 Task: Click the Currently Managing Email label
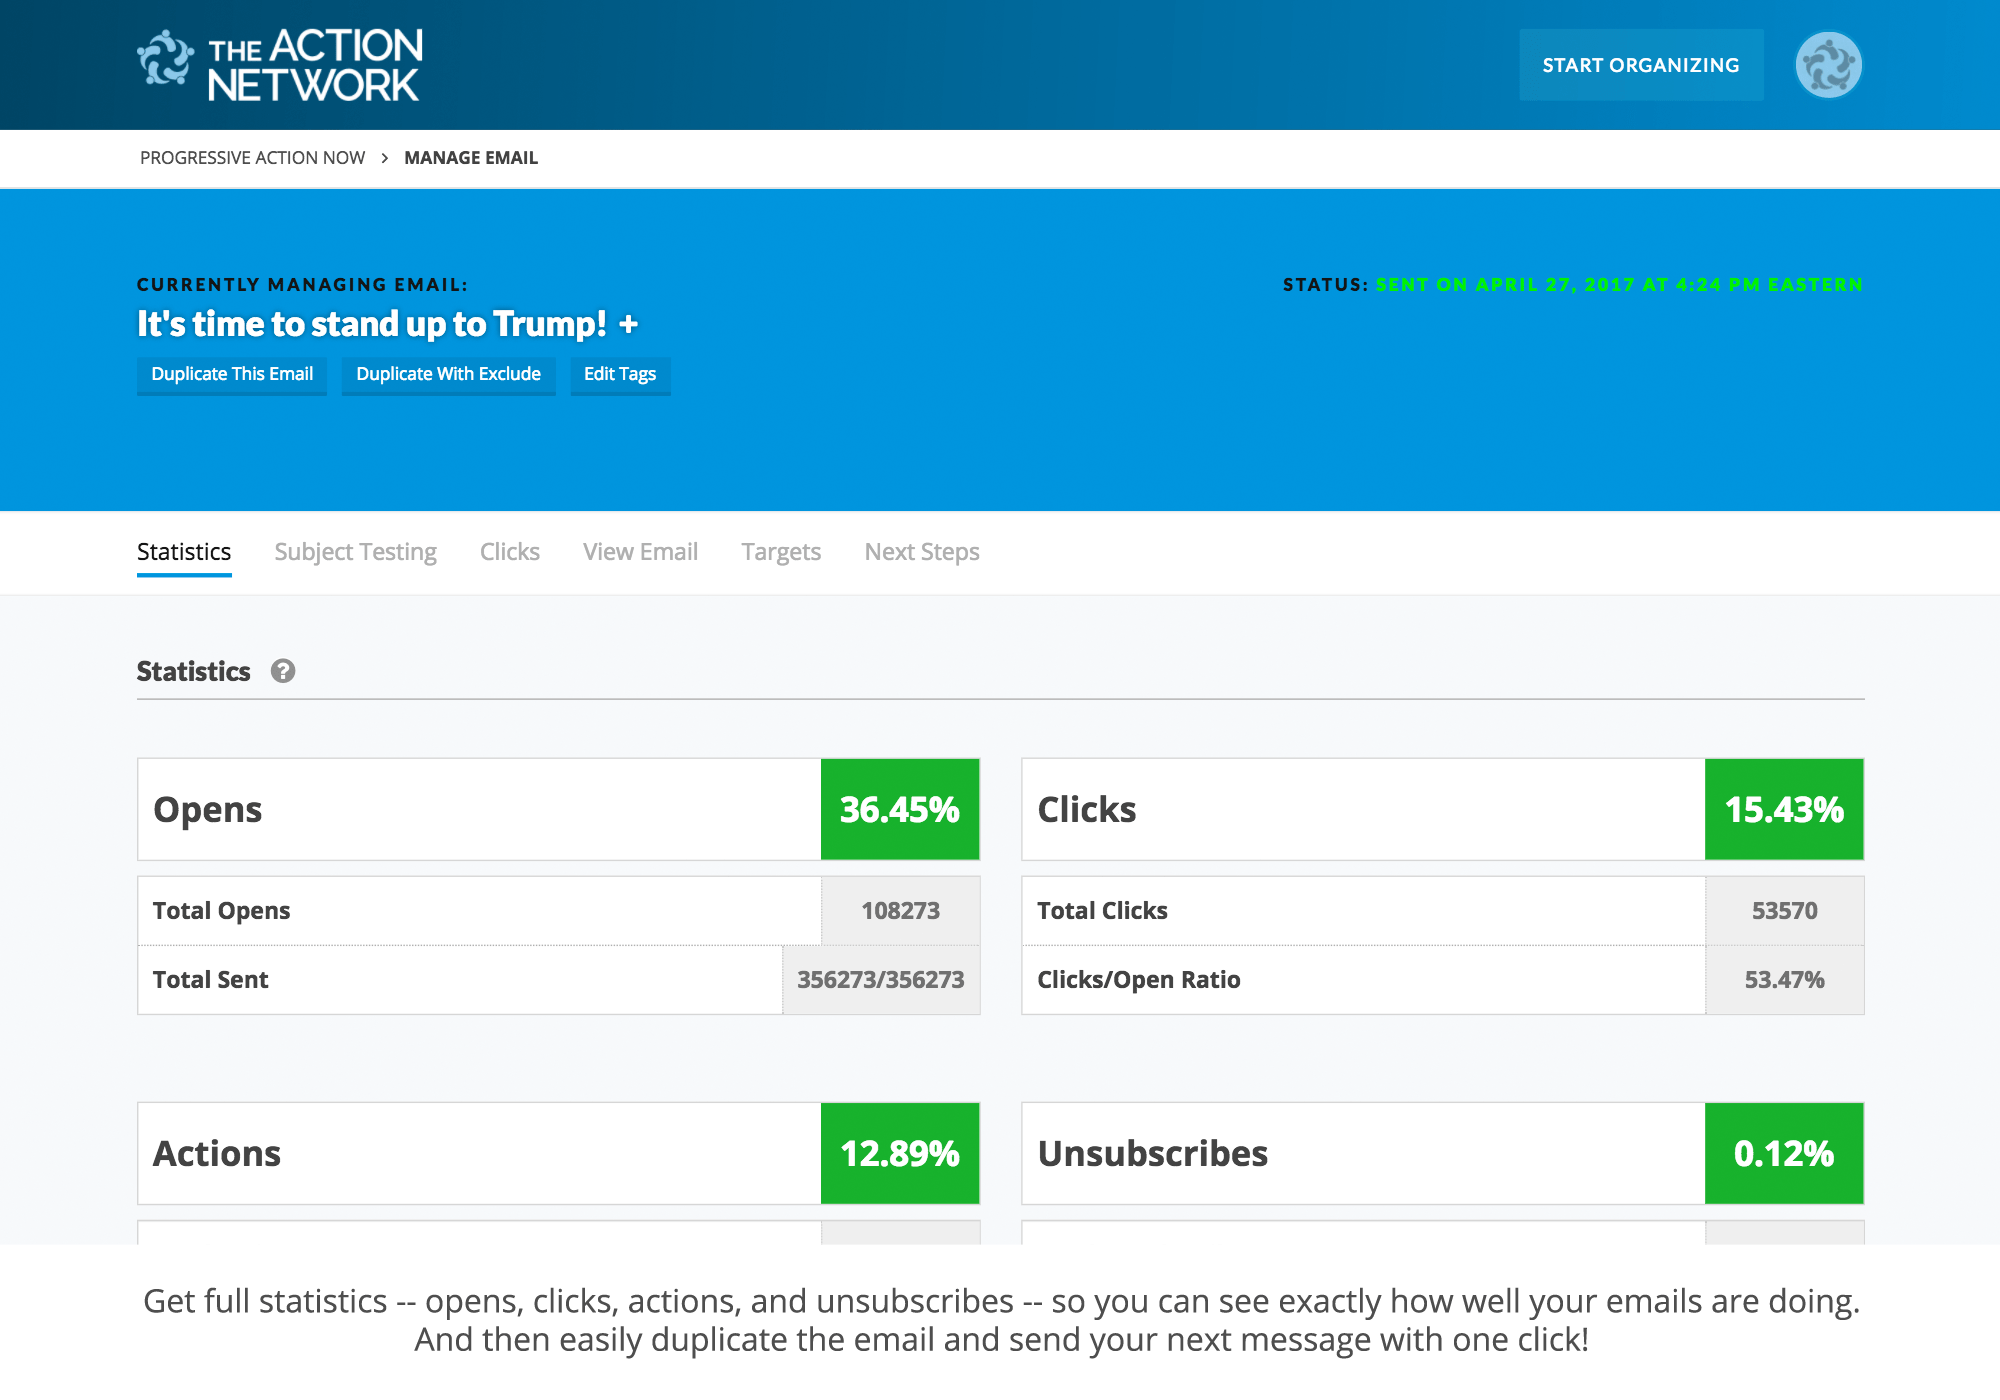pos(302,285)
